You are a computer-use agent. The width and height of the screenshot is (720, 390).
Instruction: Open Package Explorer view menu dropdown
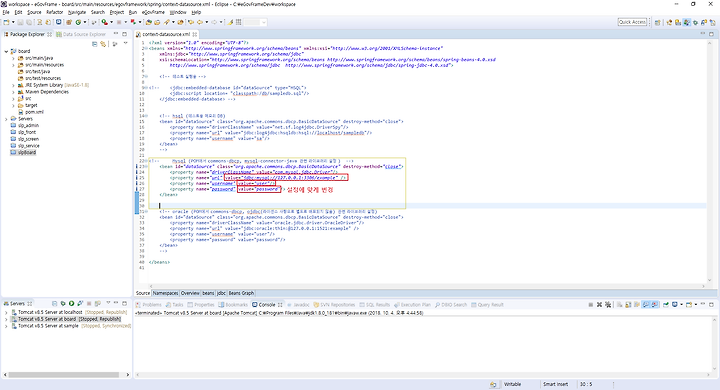pos(125,44)
